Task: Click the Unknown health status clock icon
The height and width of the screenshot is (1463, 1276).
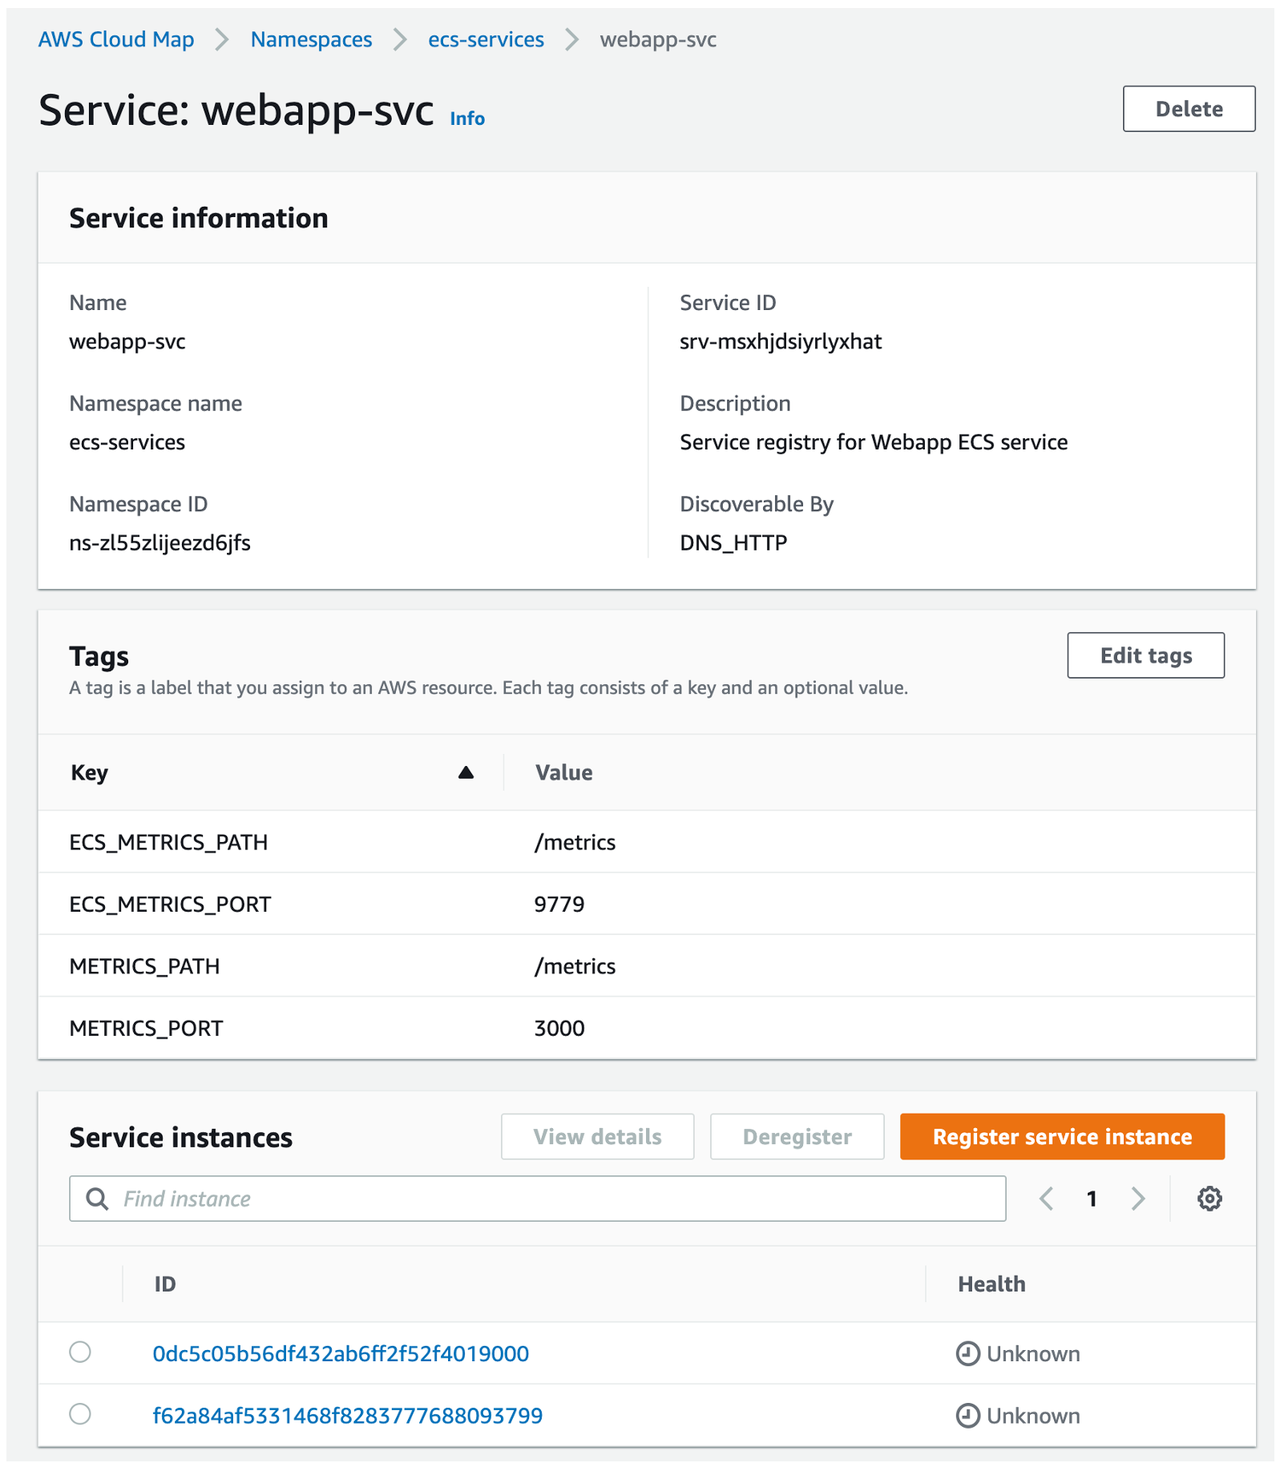Action: coord(967,1353)
